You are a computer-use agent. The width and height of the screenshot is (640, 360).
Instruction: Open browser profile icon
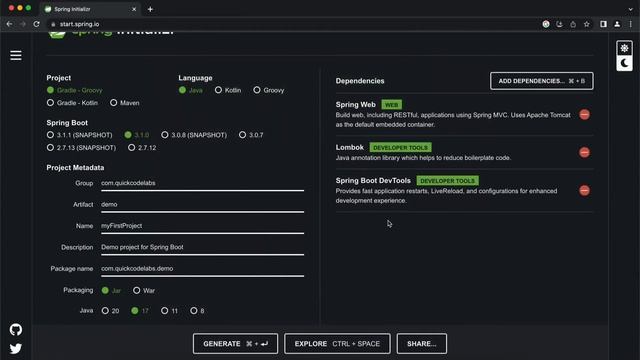tap(617, 24)
